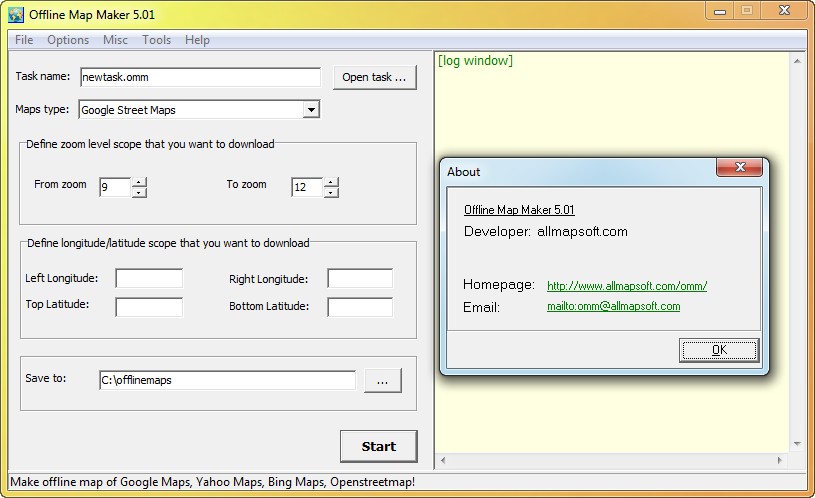Click the Save to path field

tap(228, 380)
